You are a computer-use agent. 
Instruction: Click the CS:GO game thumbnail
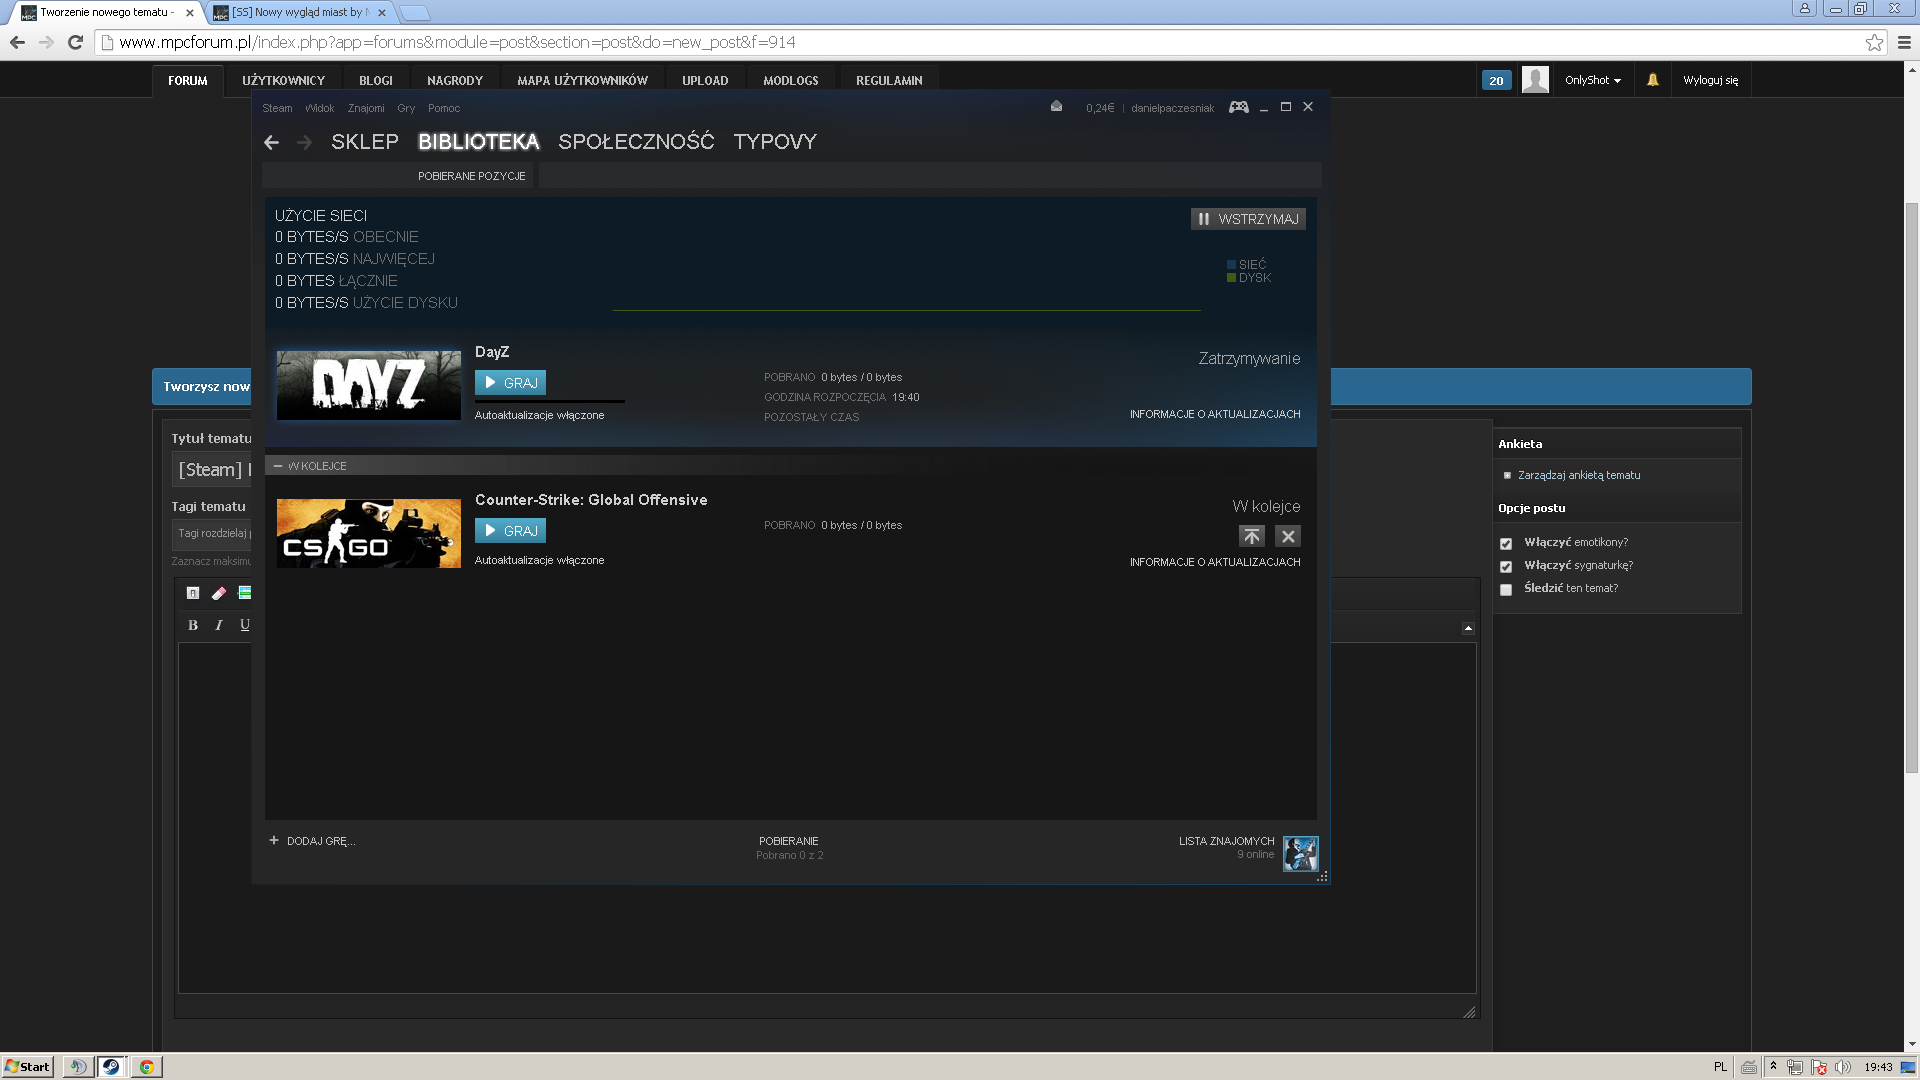click(x=369, y=533)
